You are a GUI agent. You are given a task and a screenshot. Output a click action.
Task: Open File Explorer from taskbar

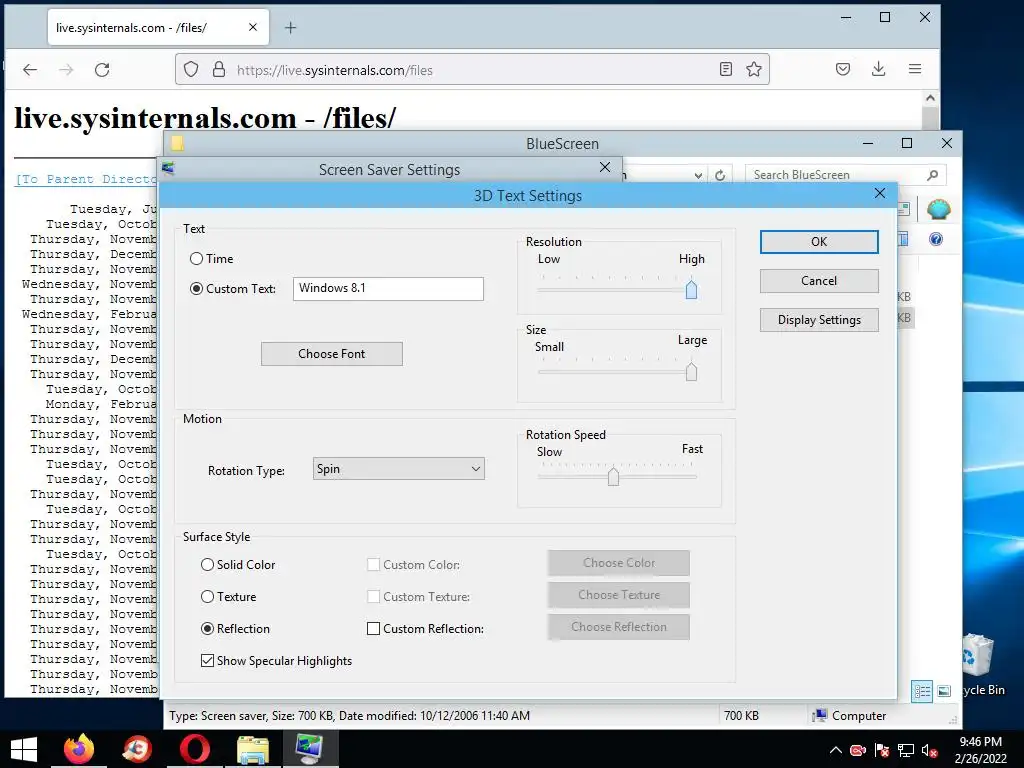253,748
